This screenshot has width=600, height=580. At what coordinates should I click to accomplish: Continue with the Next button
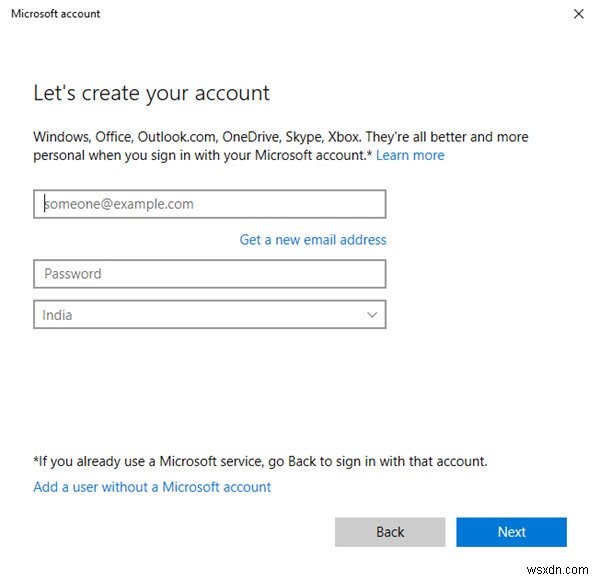(511, 532)
